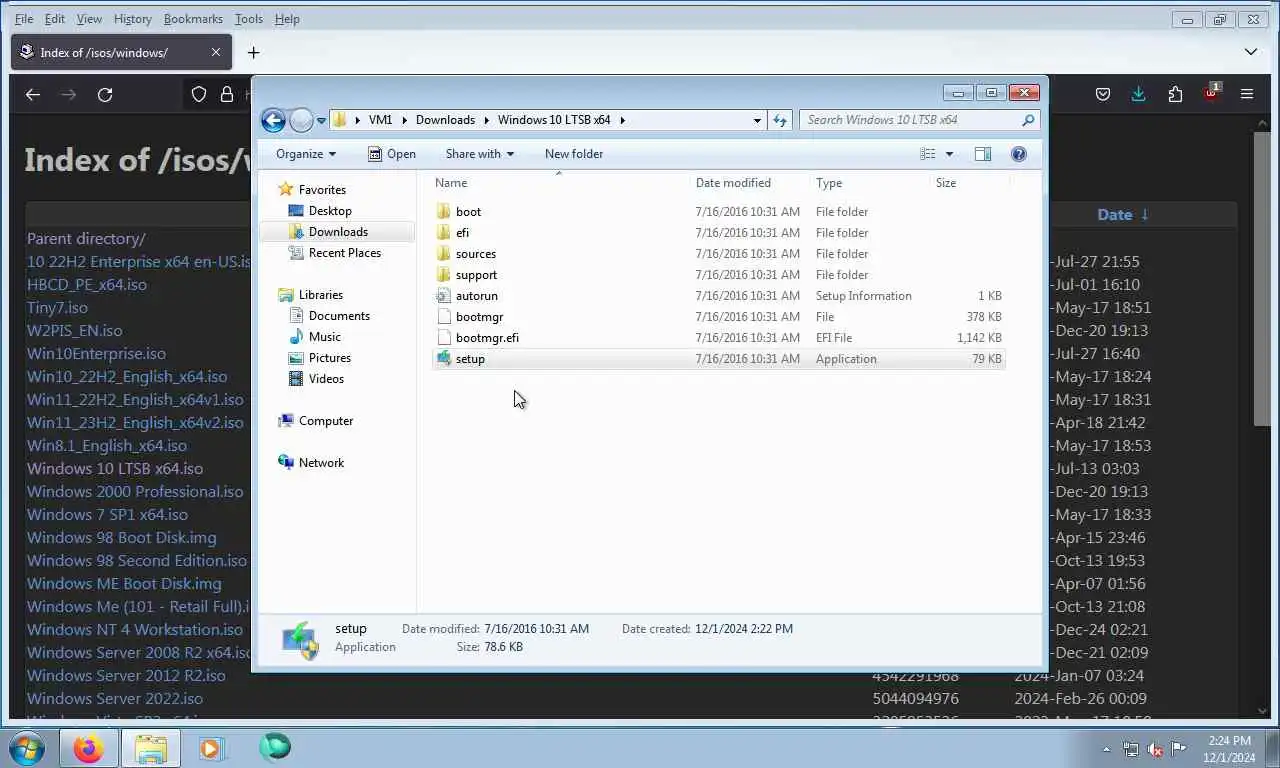
Task: Open Tiny7.iso link in Firefox
Action: 57,308
